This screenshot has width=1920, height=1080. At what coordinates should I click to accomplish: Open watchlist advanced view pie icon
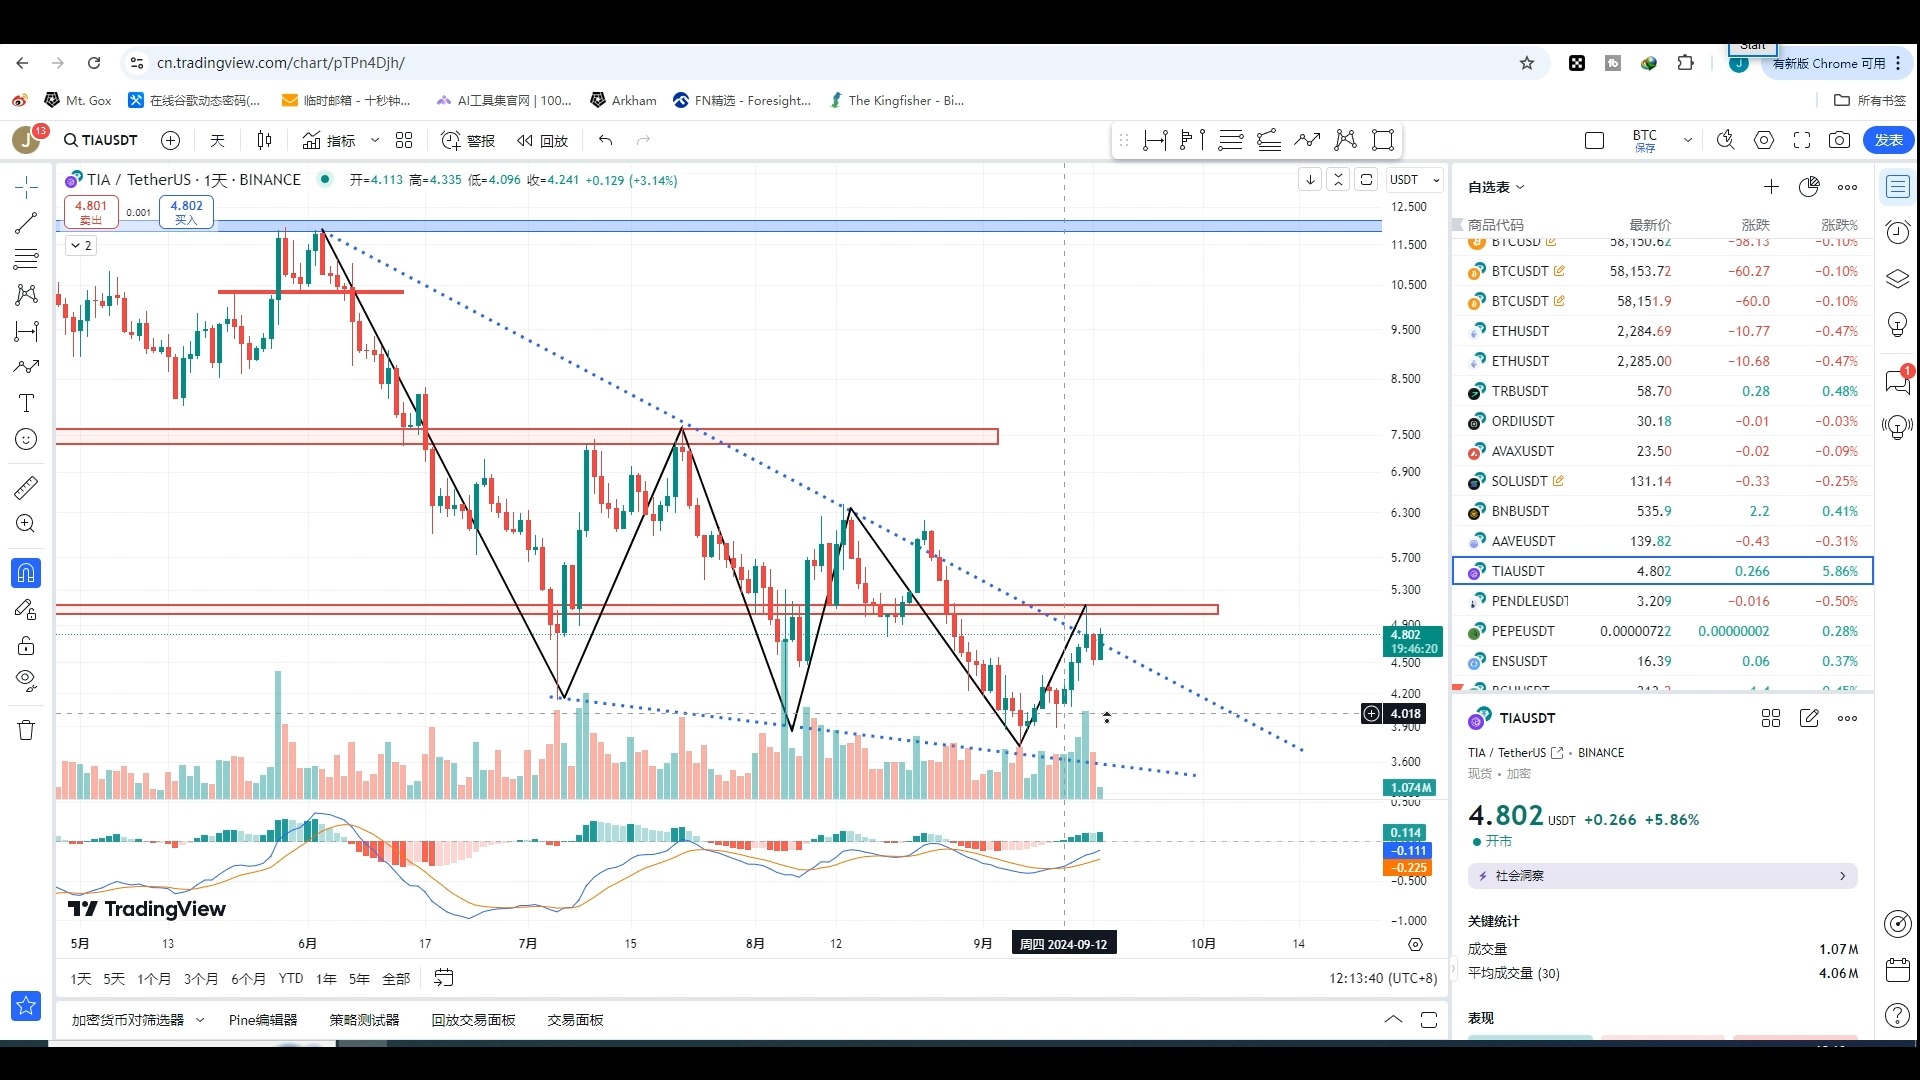coord(1809,187)
